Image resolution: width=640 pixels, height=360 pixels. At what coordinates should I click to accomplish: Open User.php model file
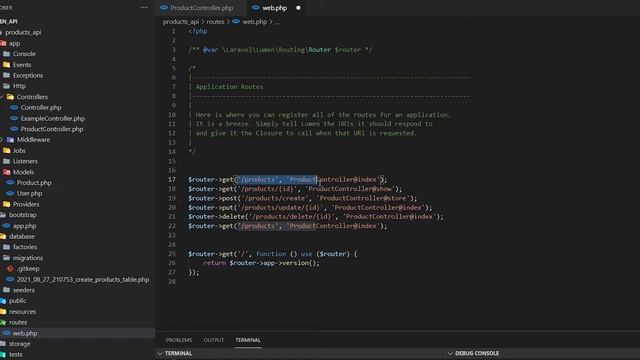click(29, 193)
